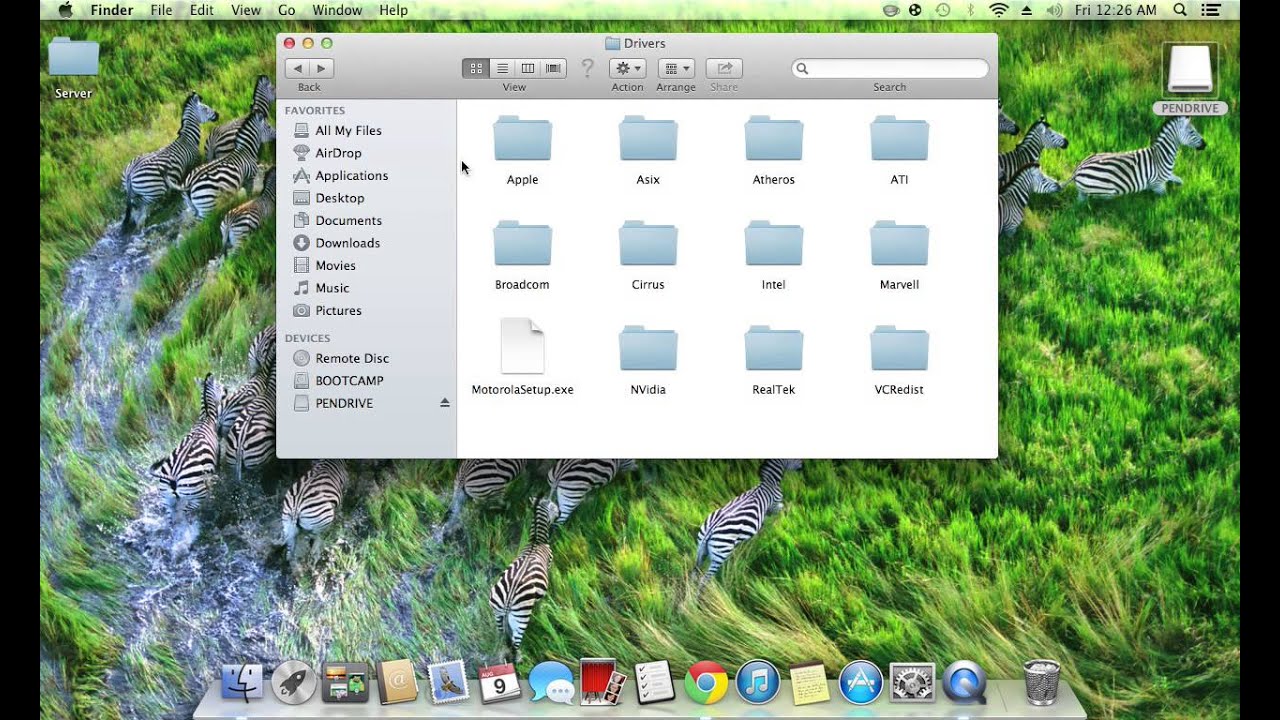Open iTunes from the Dock

(x=758, y=683)
